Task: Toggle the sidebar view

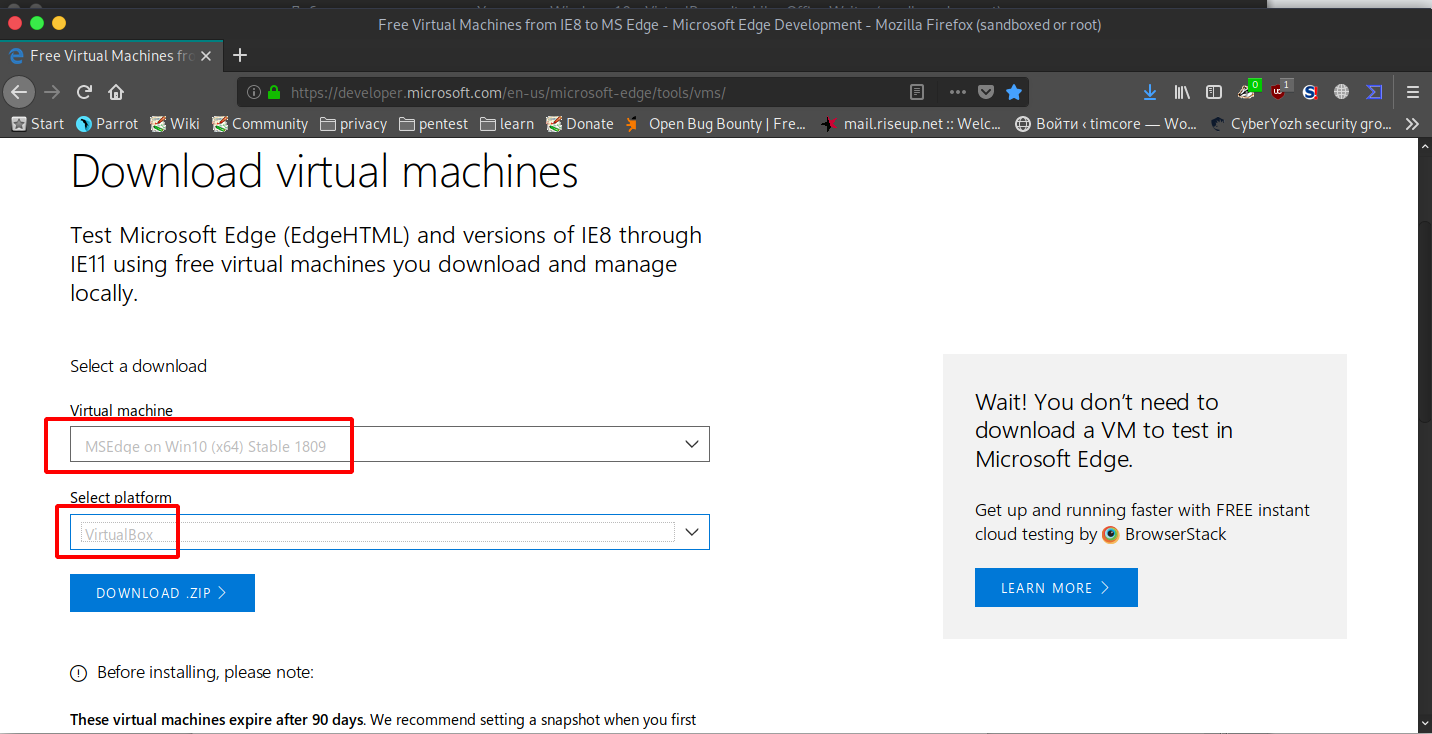Action: (x=1214, y=92)
